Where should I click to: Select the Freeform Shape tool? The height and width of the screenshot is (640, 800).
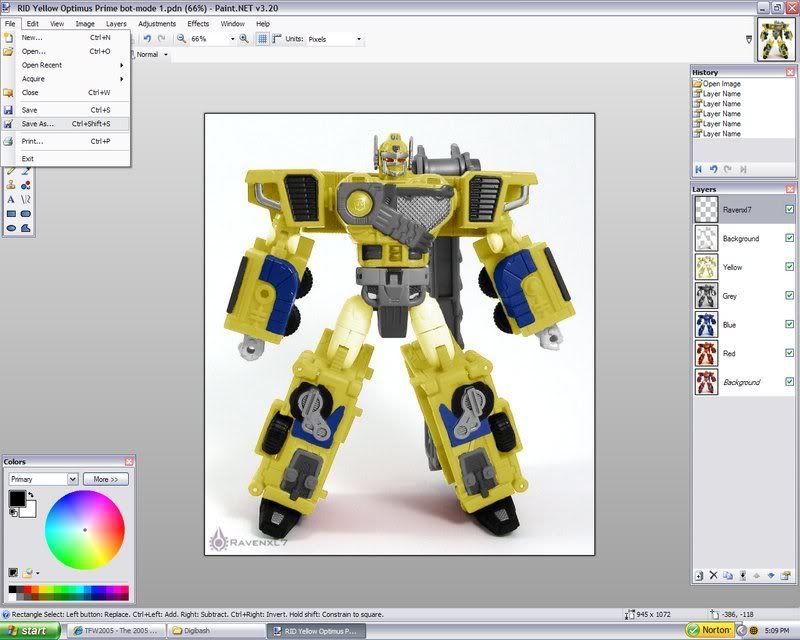(26, 228)
